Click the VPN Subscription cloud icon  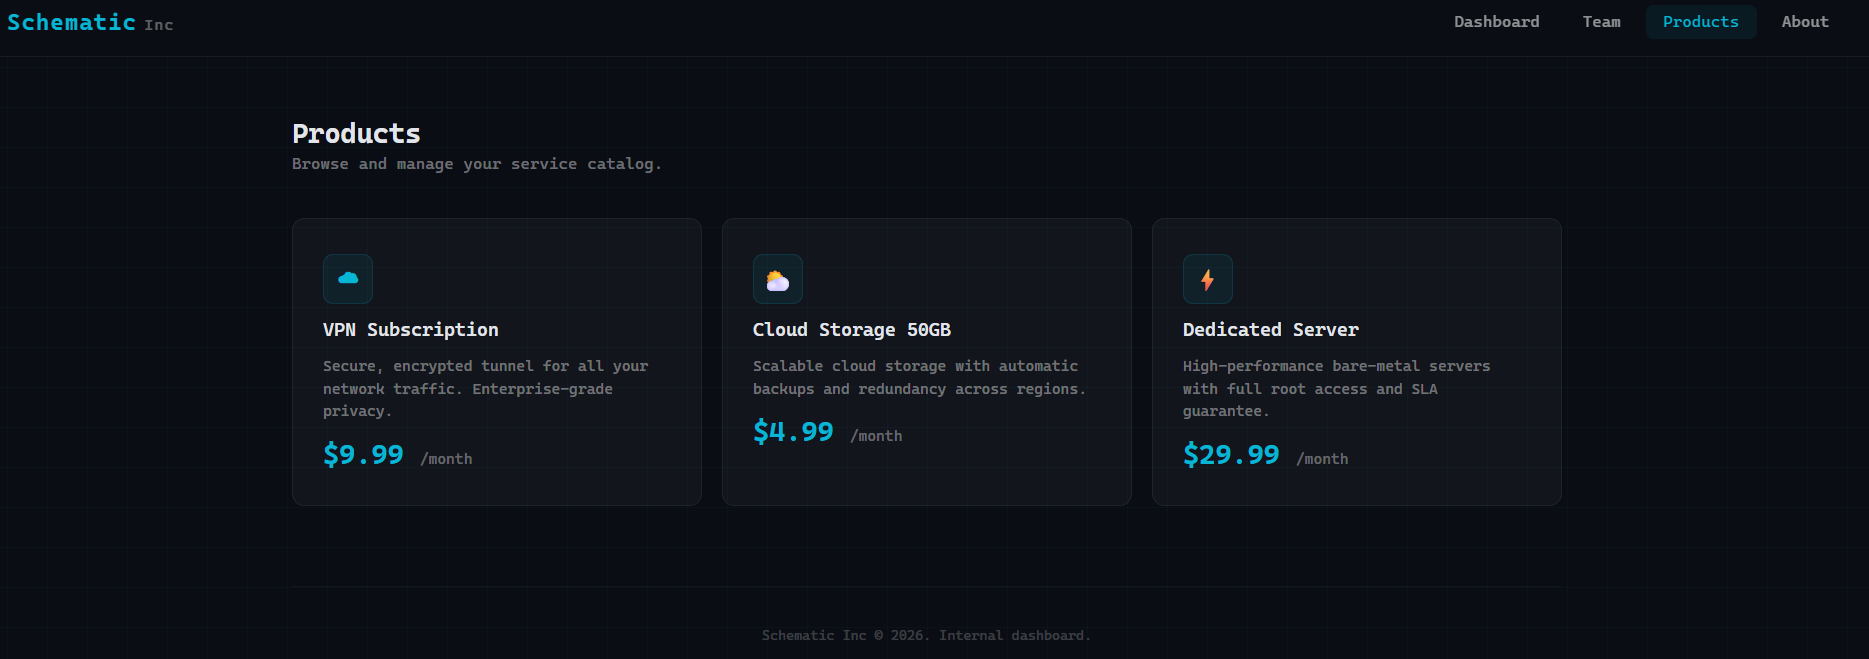[348, 279]
